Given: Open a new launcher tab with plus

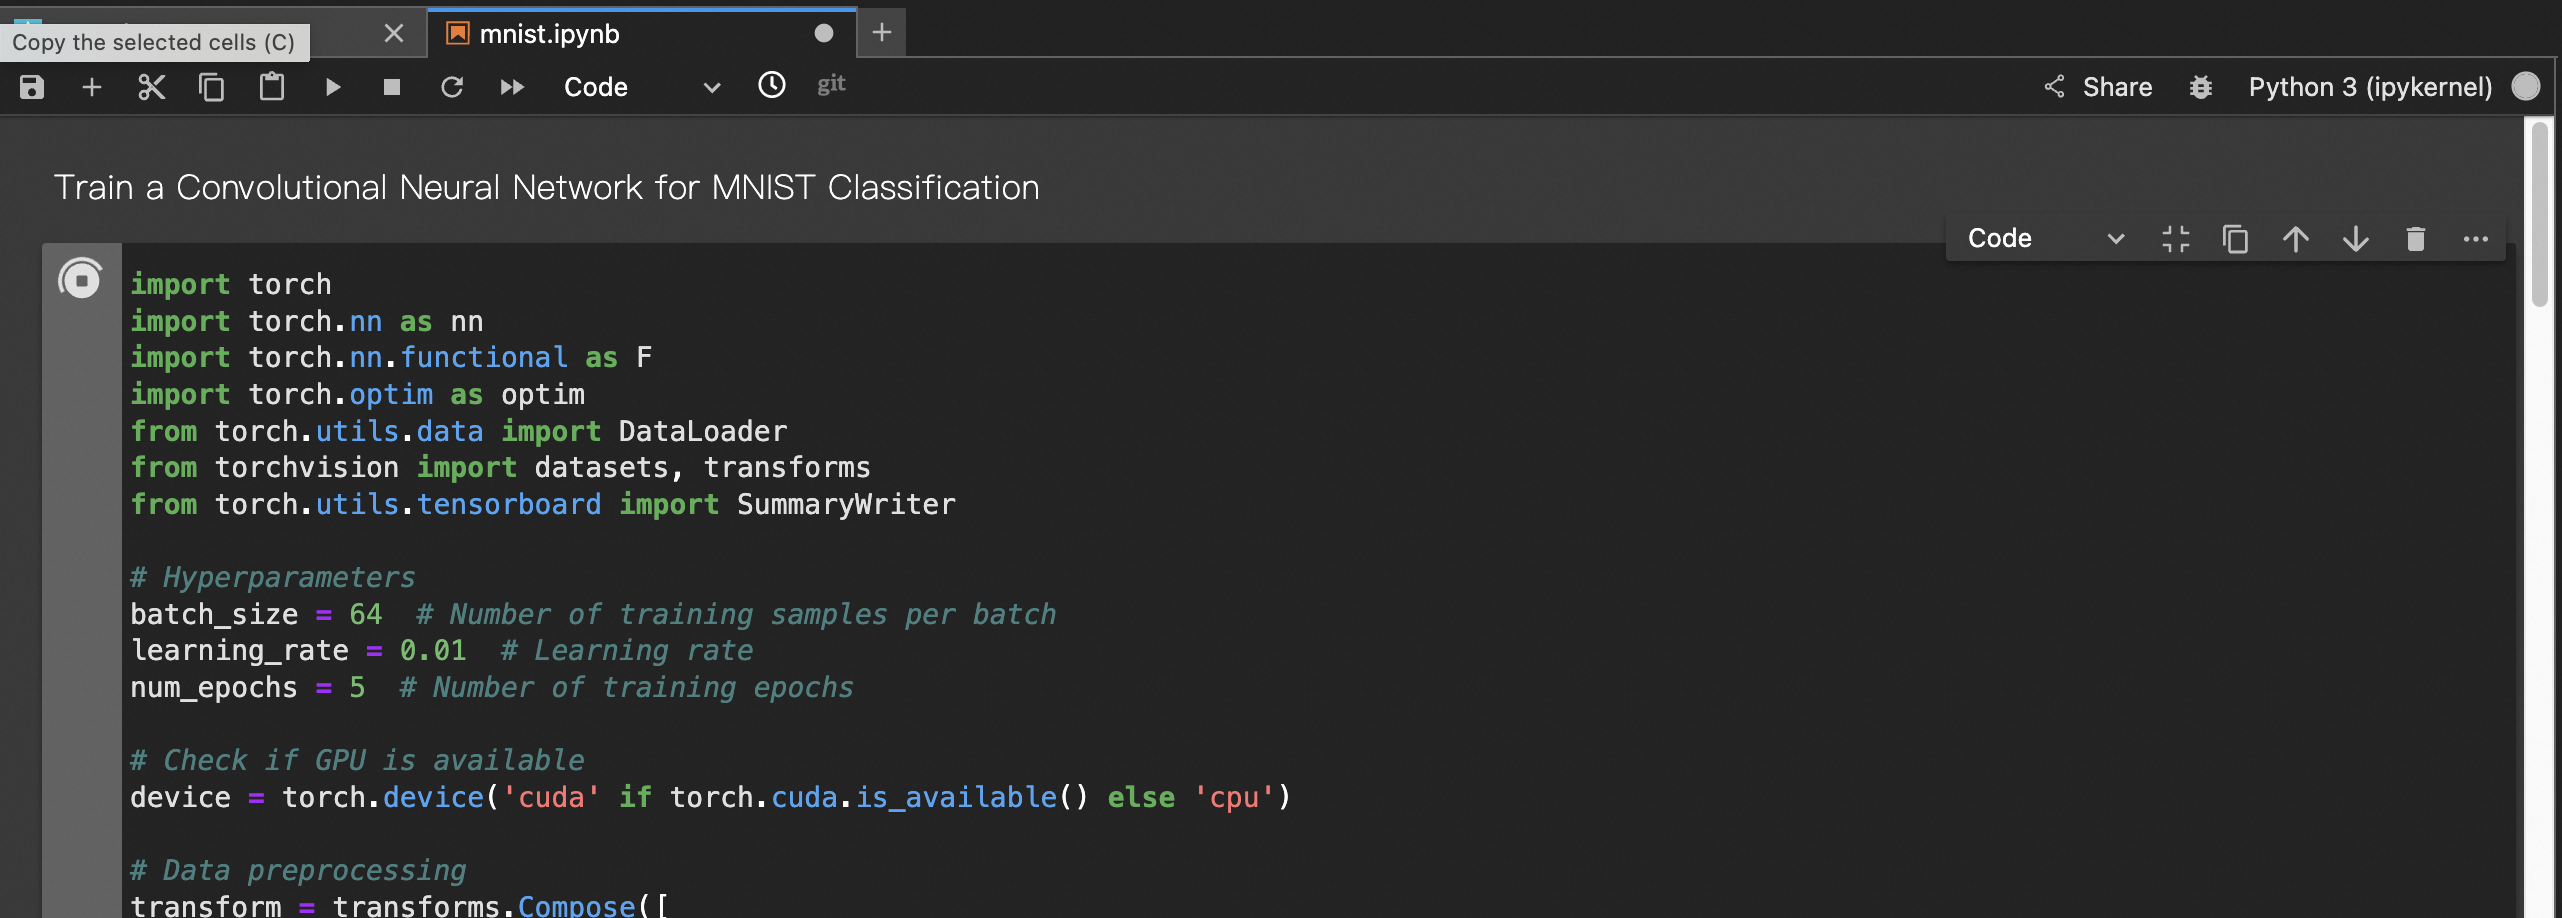Looking at the screenshot, I should click(881, 33).
